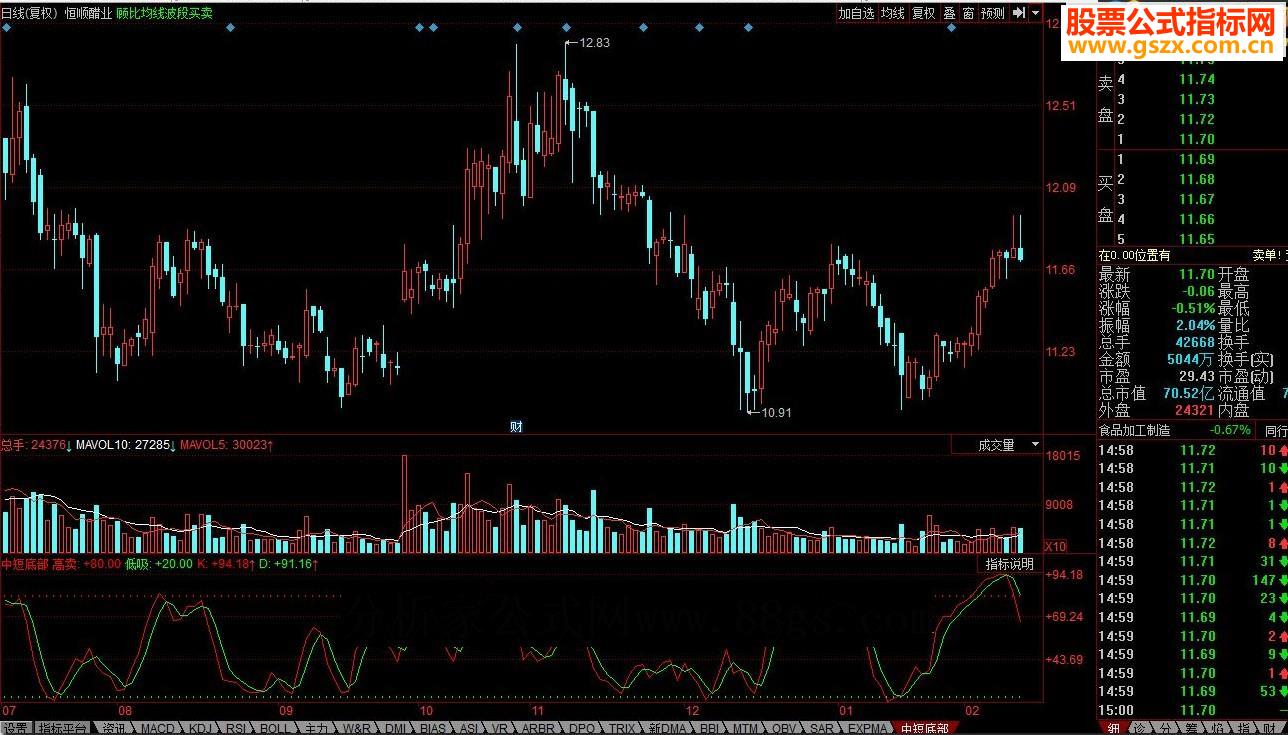Click the sell-1 price 11.70 row
The height and width of the screenshot is (735, 1288).
(x=1193, y=139)
